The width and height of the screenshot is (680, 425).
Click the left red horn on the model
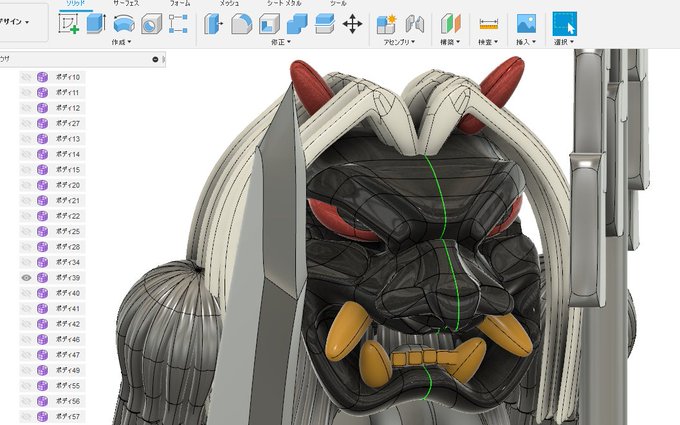(x=310, y=85)
